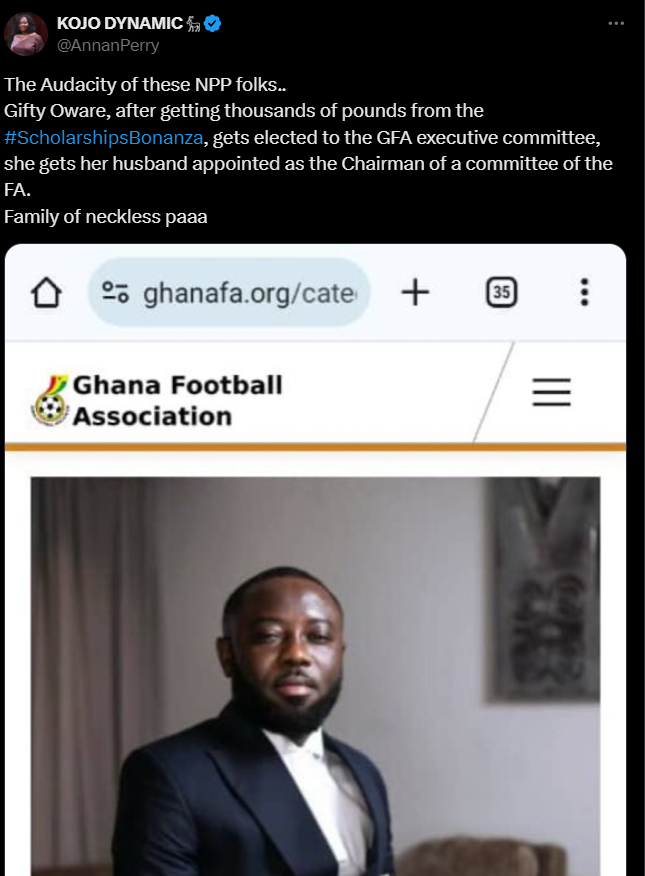
Task: Click the plus new tab icon
Action: click(415, 292)
